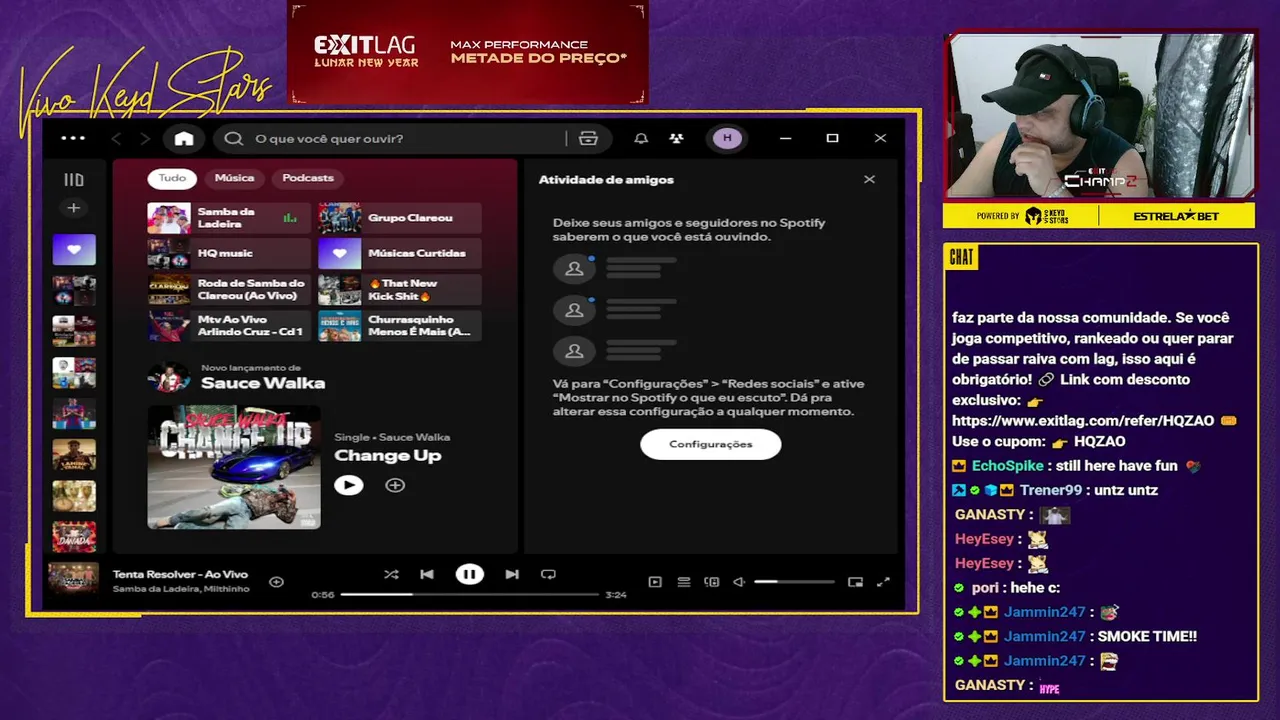Open the profile avatar H menu

point(727,138)
